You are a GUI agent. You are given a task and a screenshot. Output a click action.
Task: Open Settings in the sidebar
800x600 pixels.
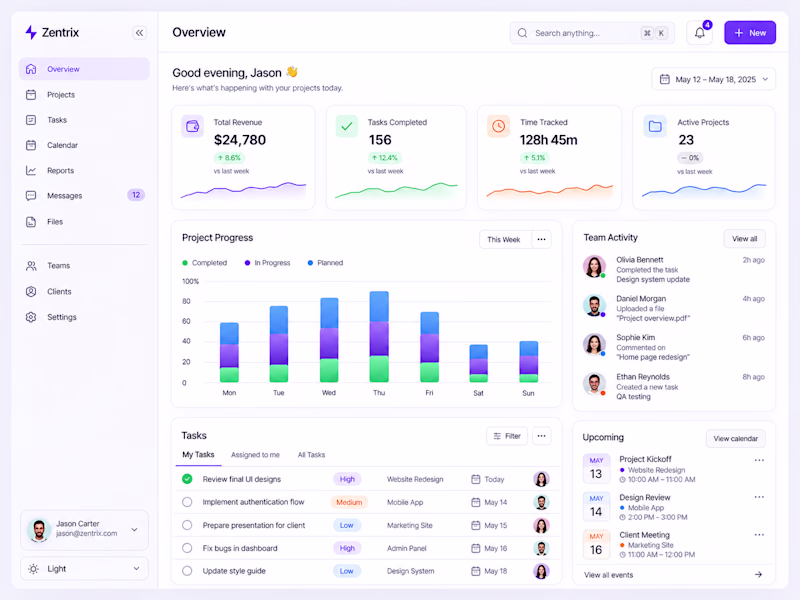point(84,317)
